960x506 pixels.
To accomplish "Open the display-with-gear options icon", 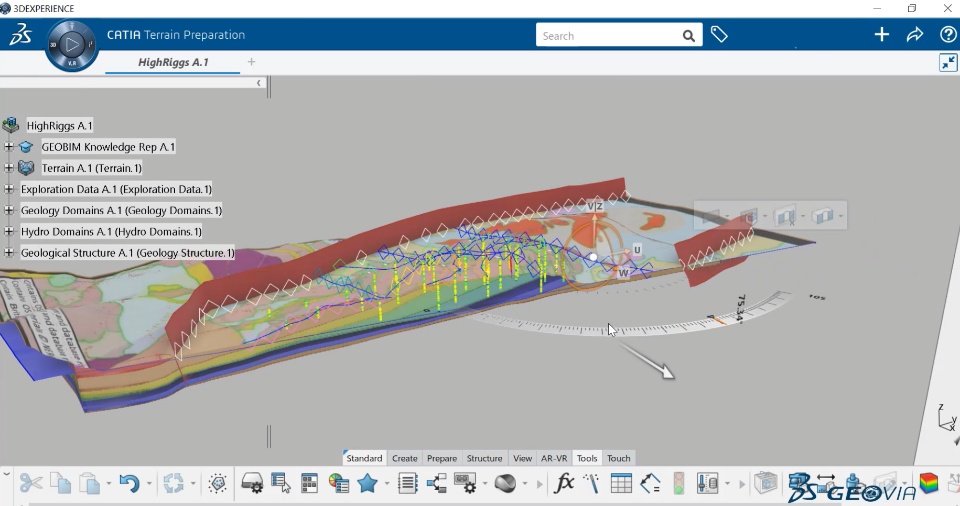I will point(465,483).
